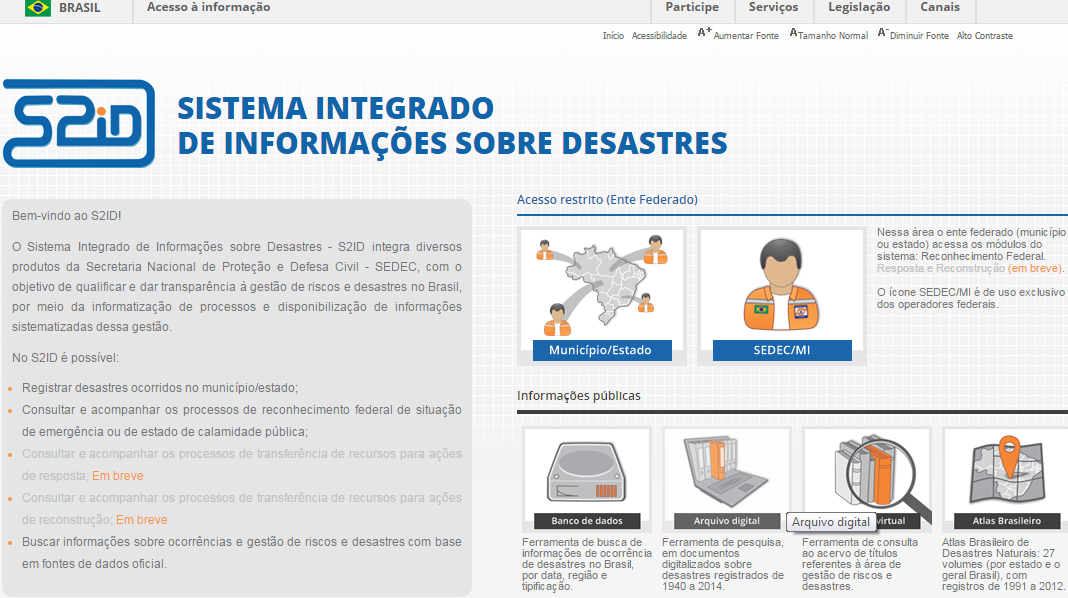Viewport: 1068px width, 598px height.
Task: Reset text with Tamanho Normal
Action: click(x=829, y=36)
